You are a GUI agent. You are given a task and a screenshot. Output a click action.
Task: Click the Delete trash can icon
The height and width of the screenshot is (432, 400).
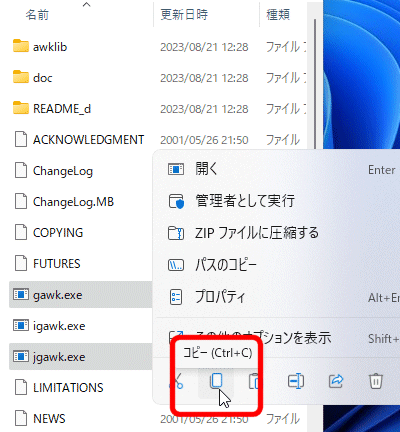pyautogui.click(x=376, y=381)
